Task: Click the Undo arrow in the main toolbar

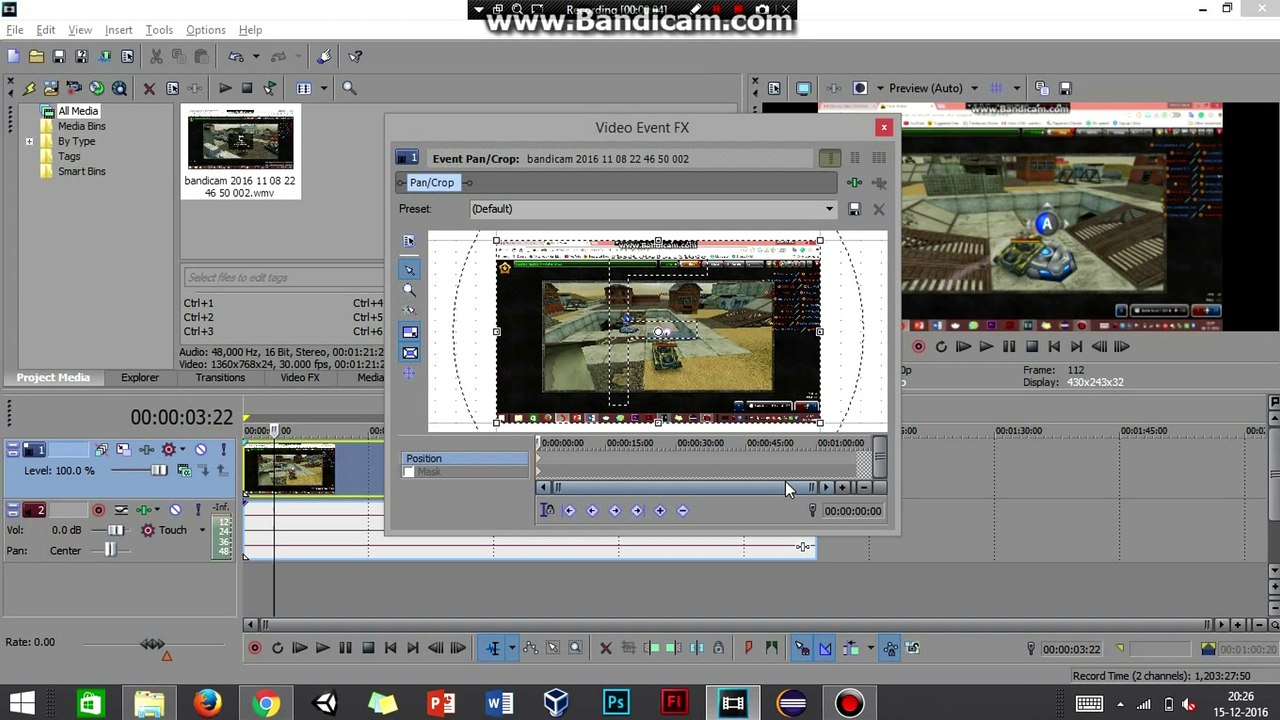Action: [x=236, y=57]
